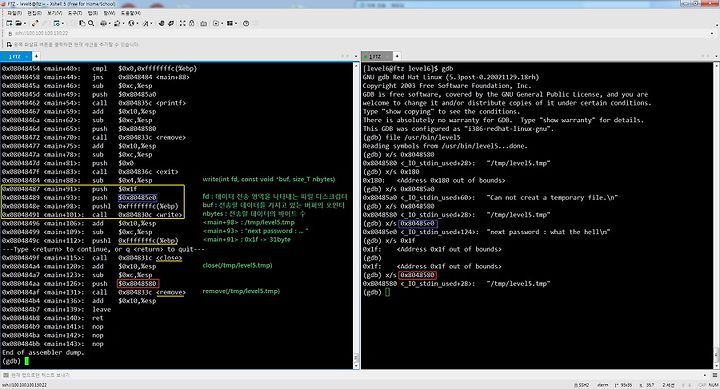Image resolution: width=720 pixels, height=389 pixels.
Task: Click the lock screen padlock icon
Action: [x=191, y=23]
